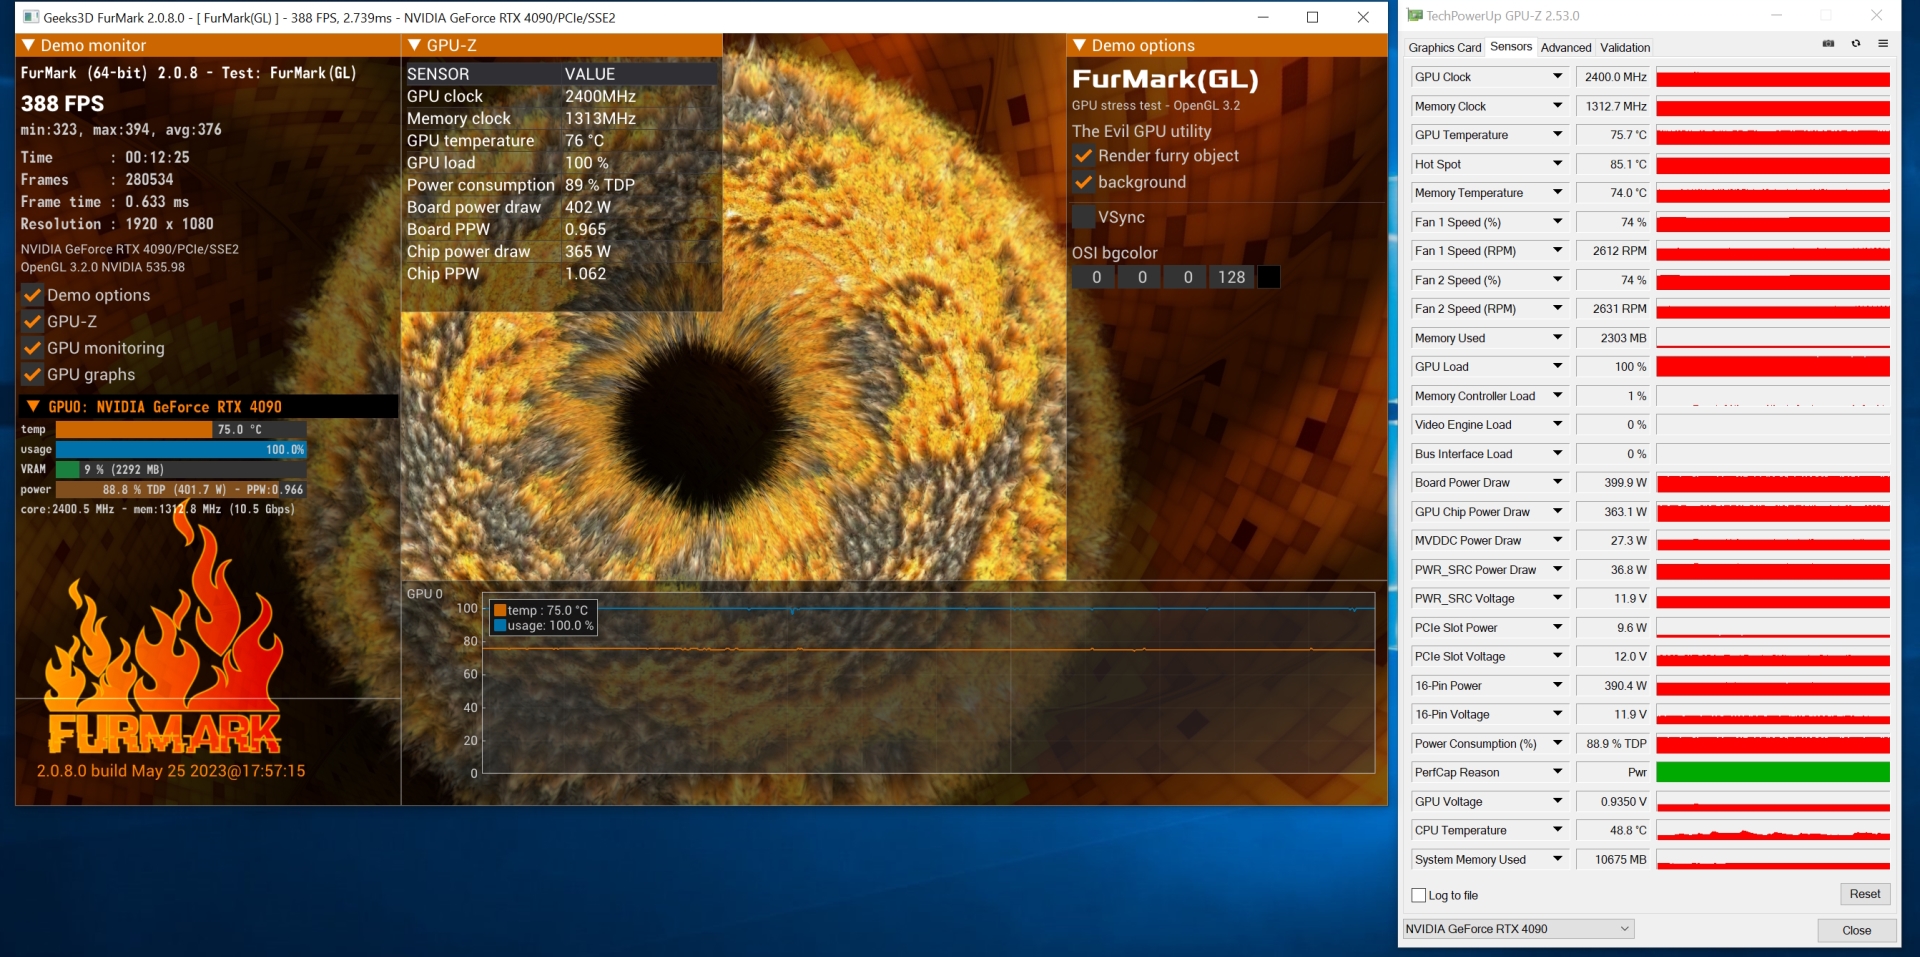Click the GPU-Z app icon in title bar
1920x957 pixels.
coord(1414,16)
